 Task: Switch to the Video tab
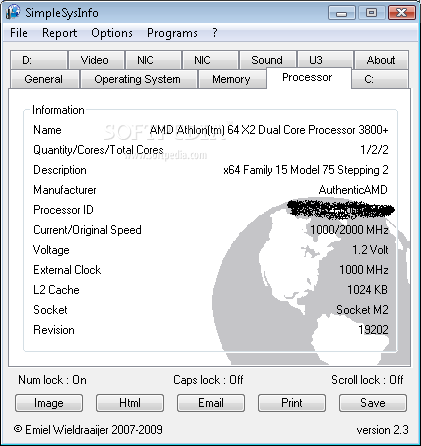(96, 60)
